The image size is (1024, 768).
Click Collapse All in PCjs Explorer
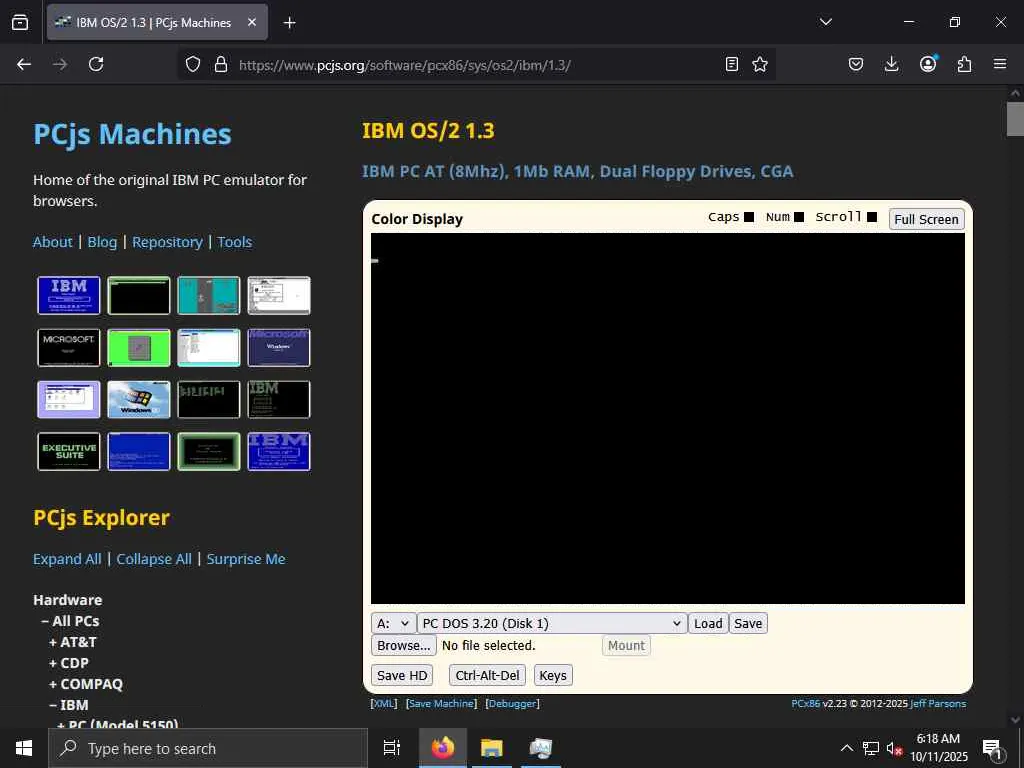click(154, 559)
